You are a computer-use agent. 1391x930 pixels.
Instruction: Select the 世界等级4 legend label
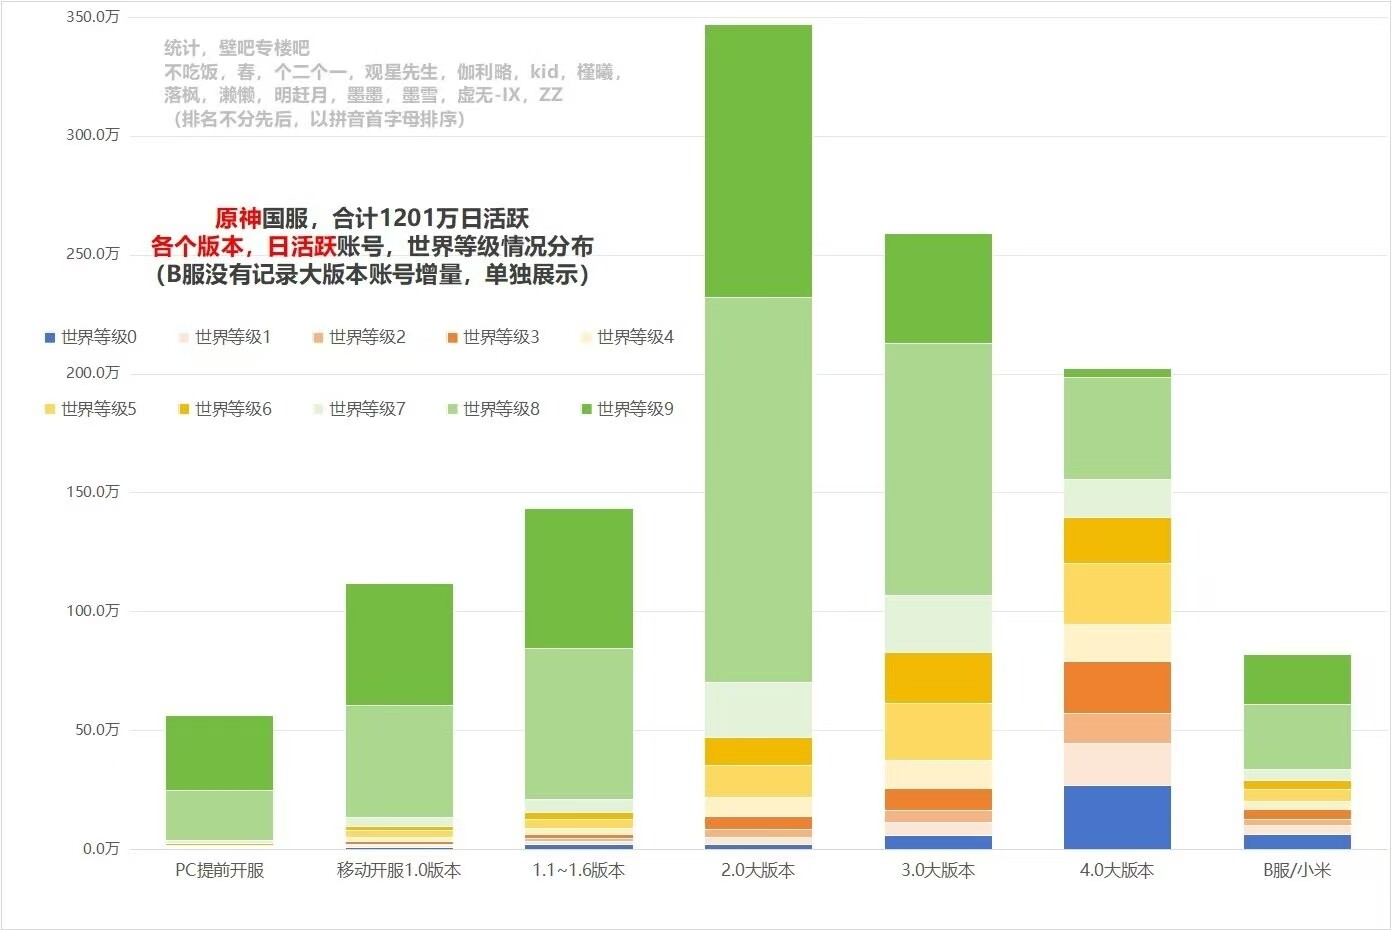click(635, 338)
